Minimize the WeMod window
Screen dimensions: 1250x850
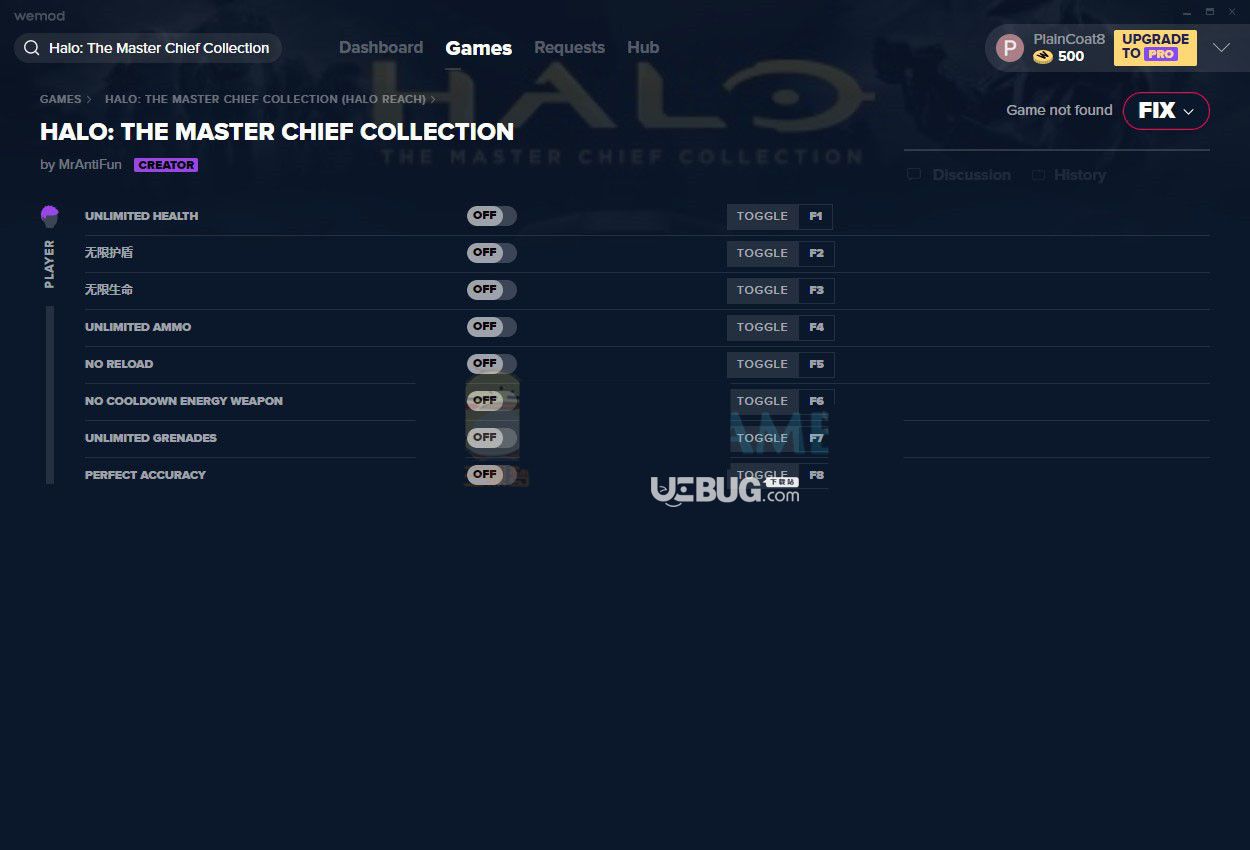1187,12
